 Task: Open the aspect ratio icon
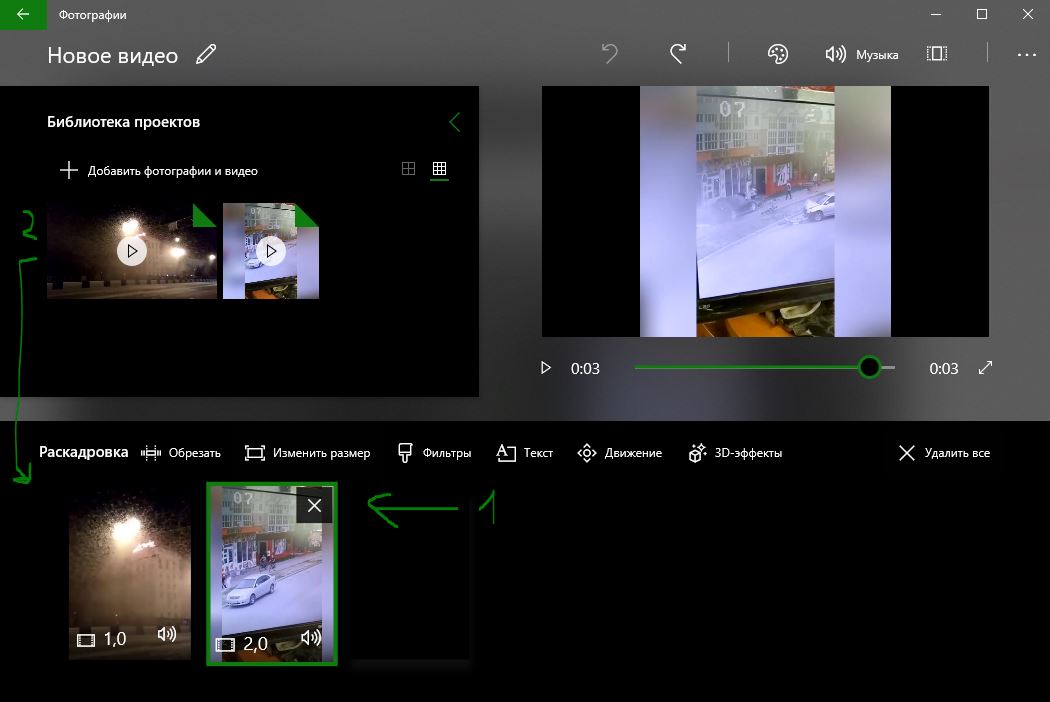937,54
